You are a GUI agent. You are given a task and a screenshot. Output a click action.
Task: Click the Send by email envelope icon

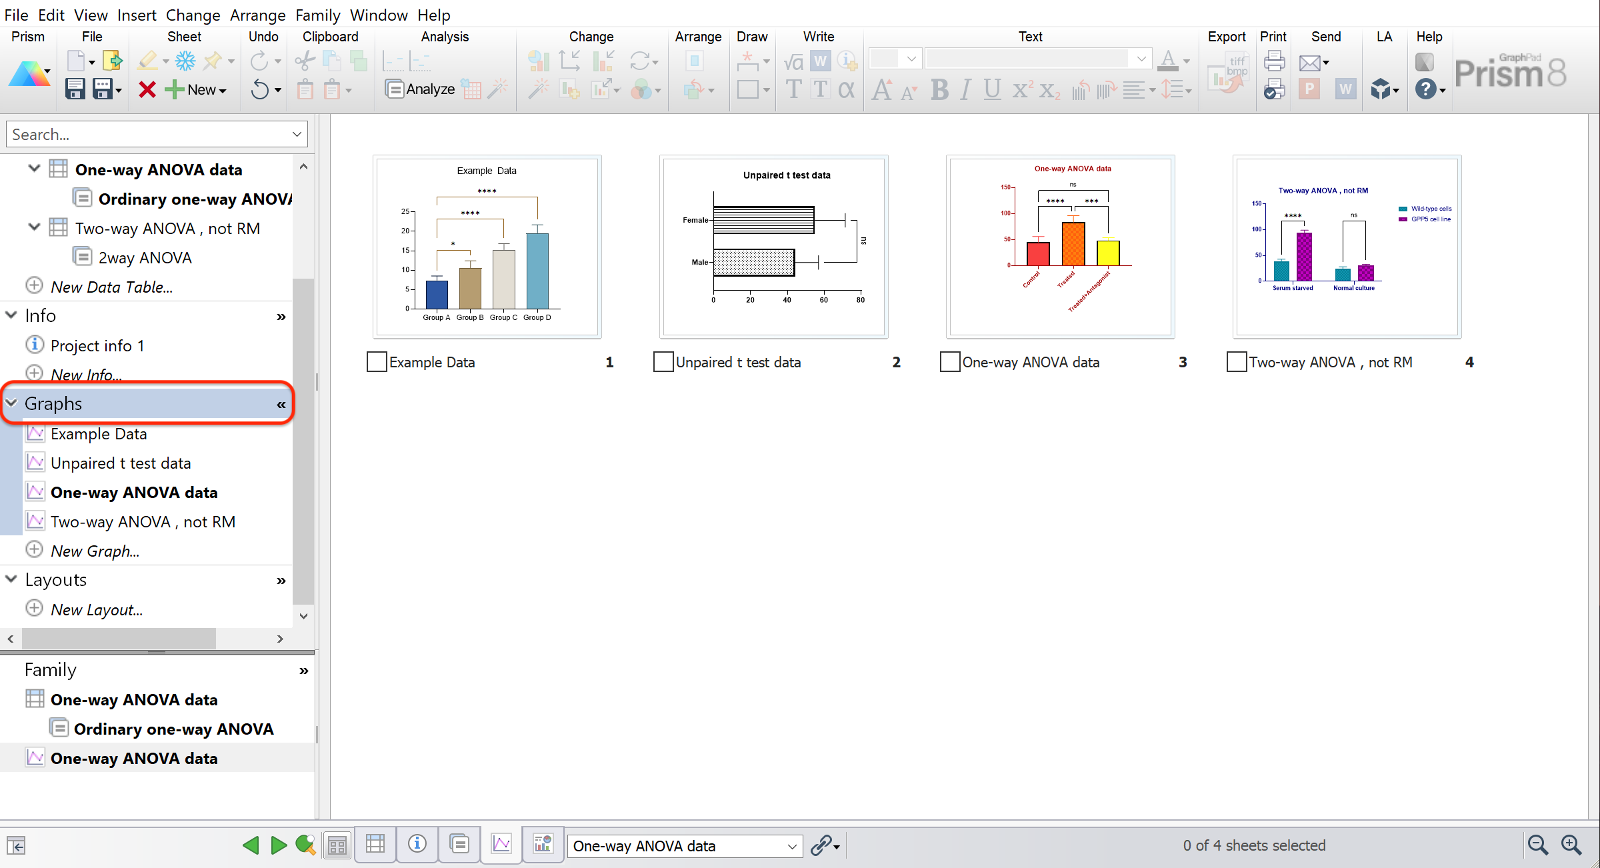click(1310, 62)
